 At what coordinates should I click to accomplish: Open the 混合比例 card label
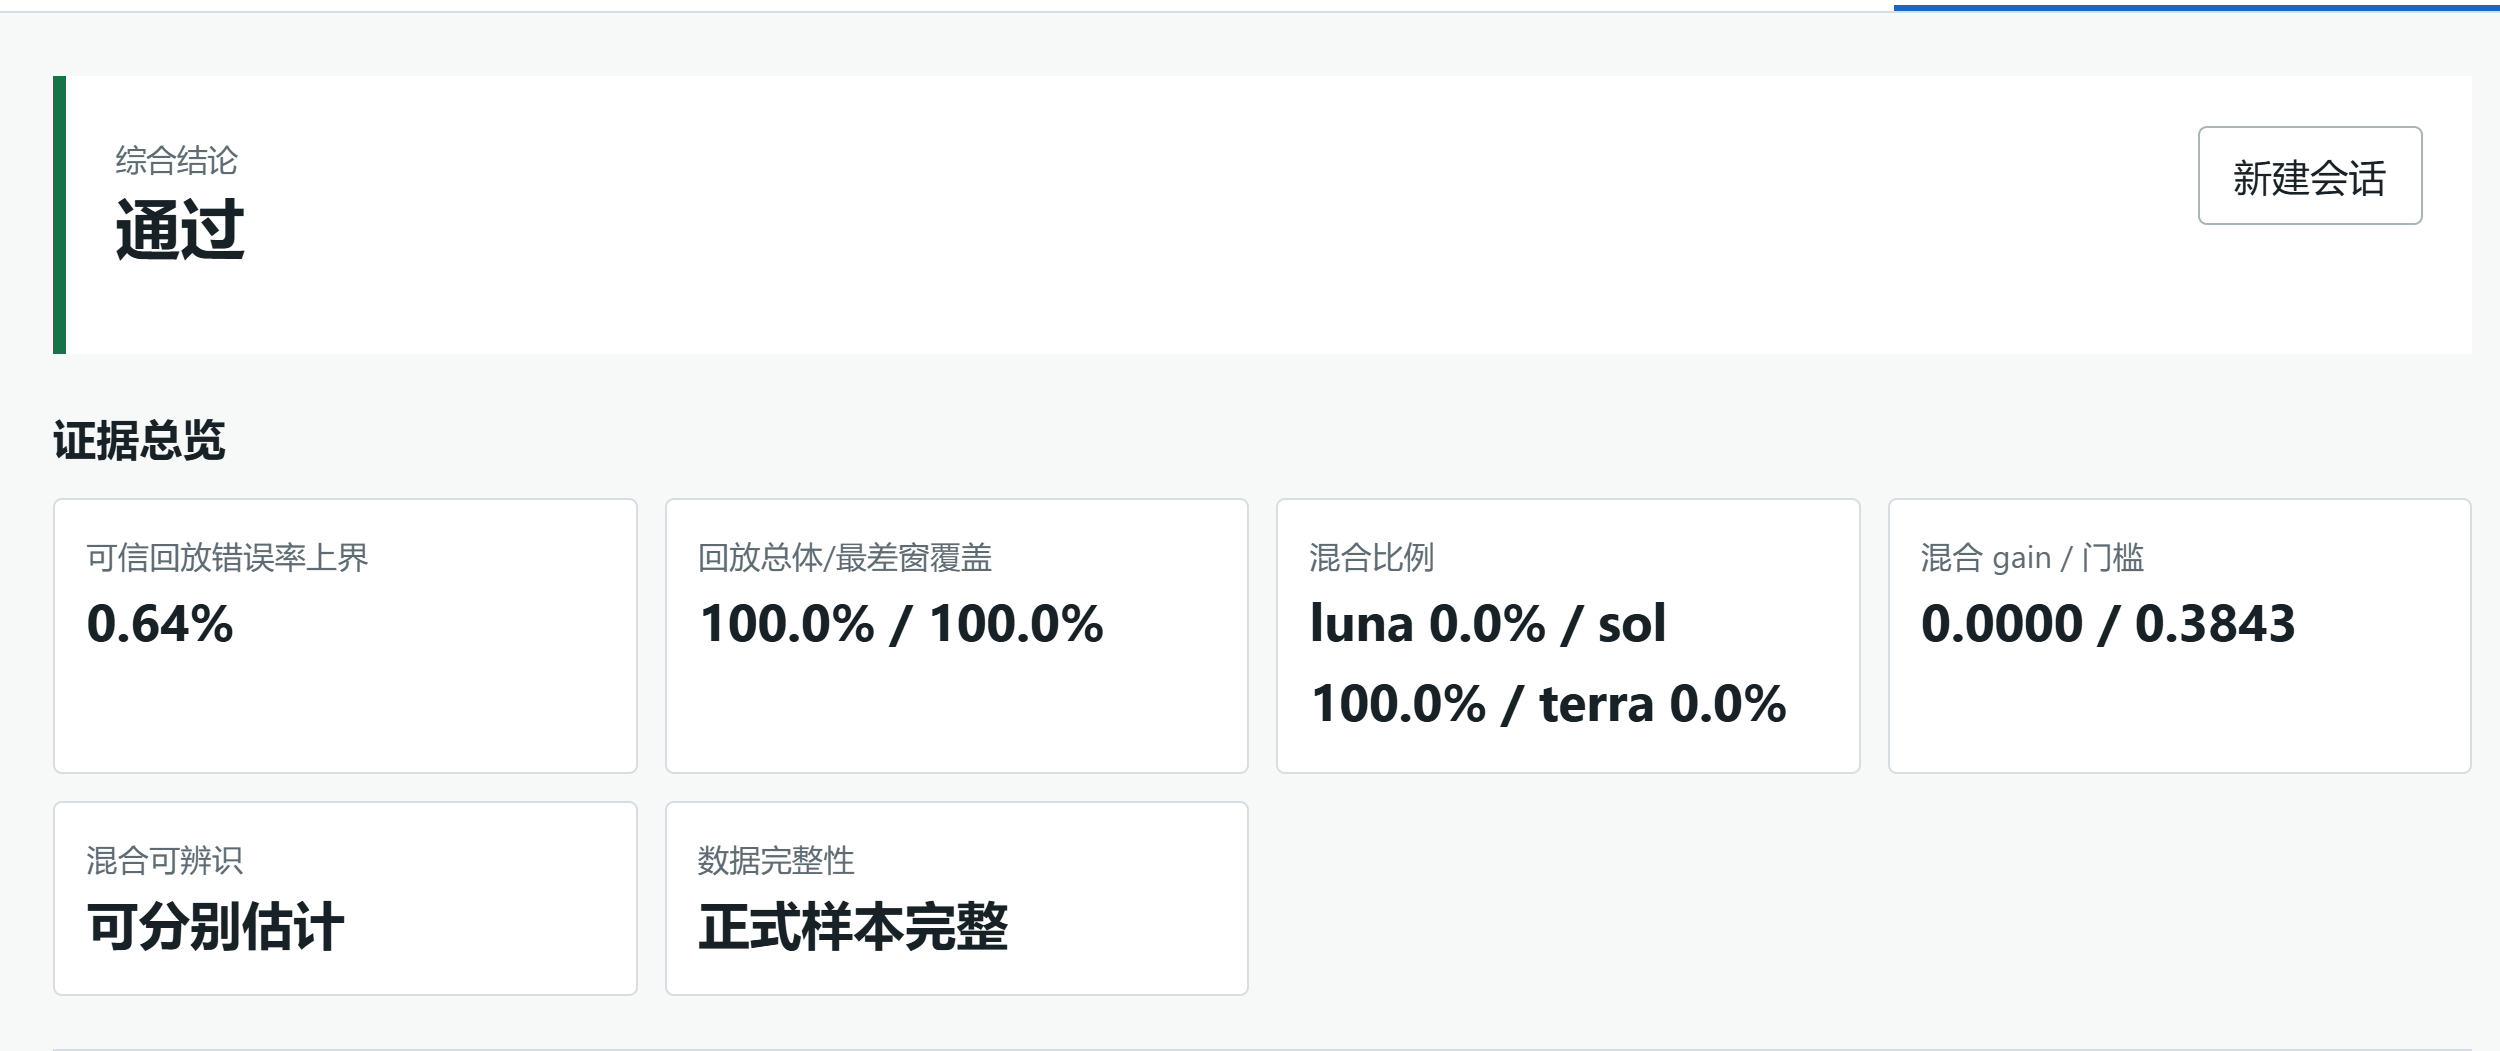pos(1371,557)
